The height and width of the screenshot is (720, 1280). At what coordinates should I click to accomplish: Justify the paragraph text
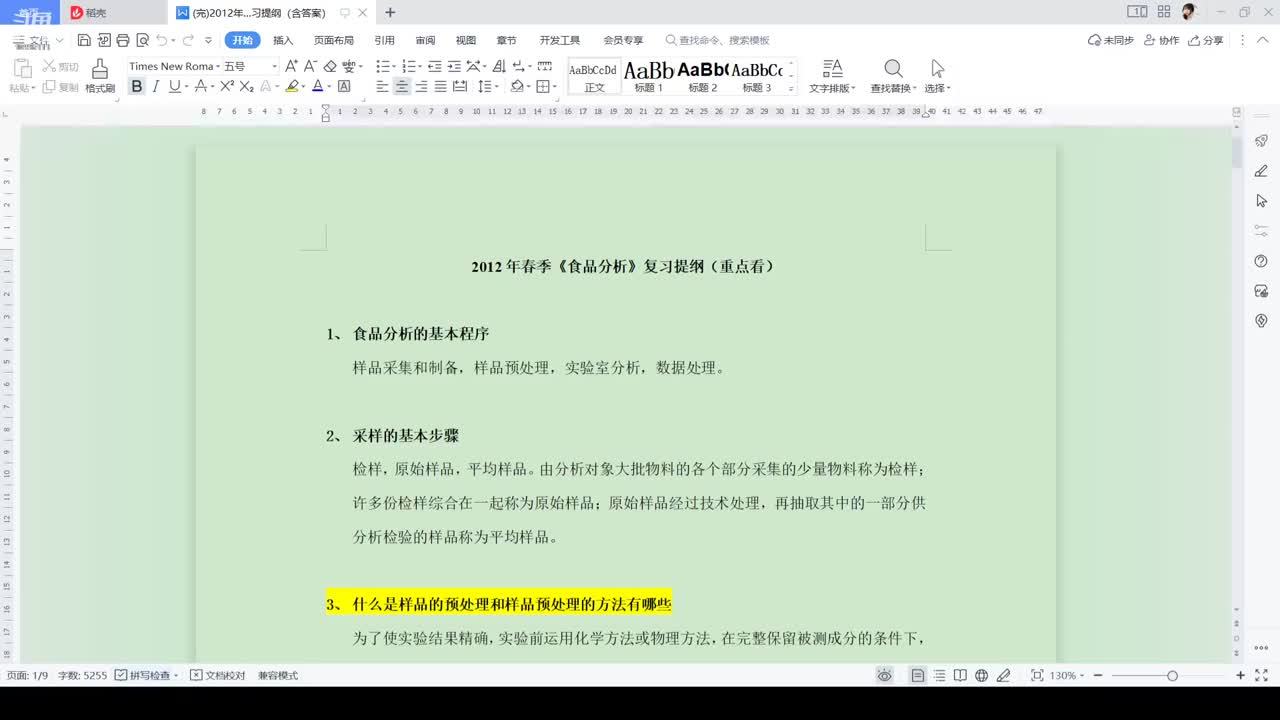coord(440,87)
